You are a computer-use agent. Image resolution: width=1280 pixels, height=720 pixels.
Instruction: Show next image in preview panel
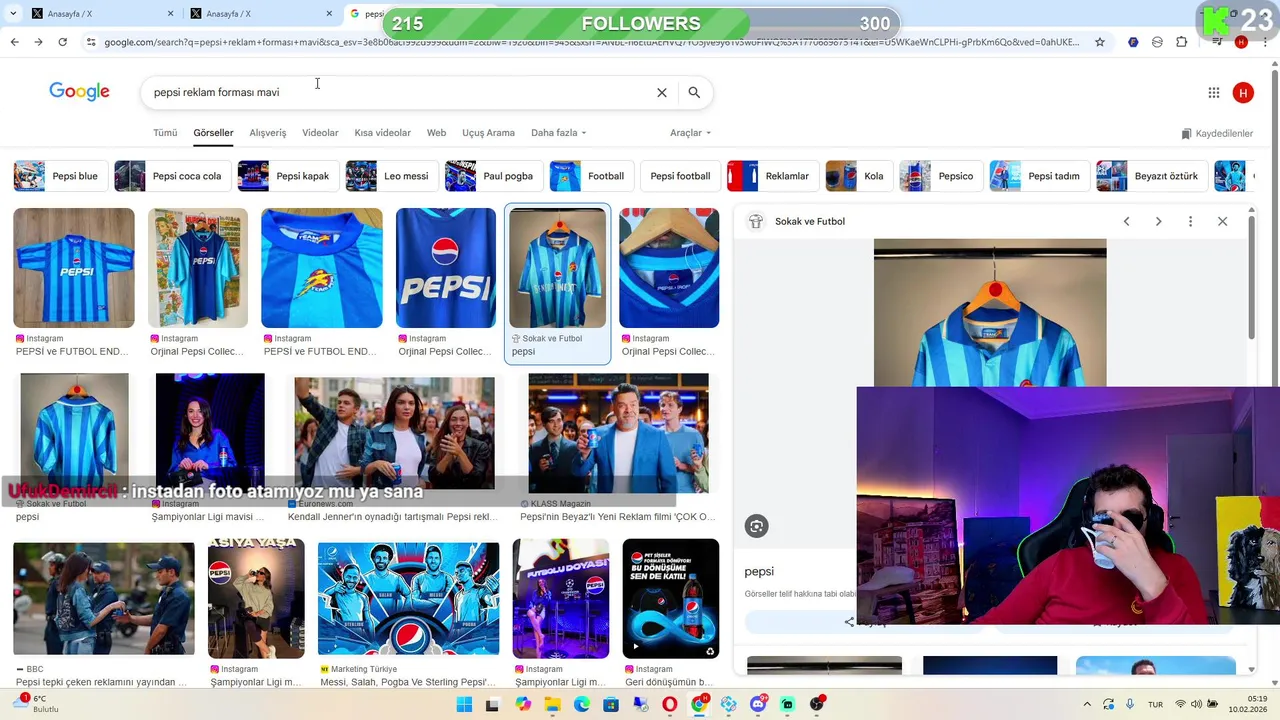(1158, 221)
